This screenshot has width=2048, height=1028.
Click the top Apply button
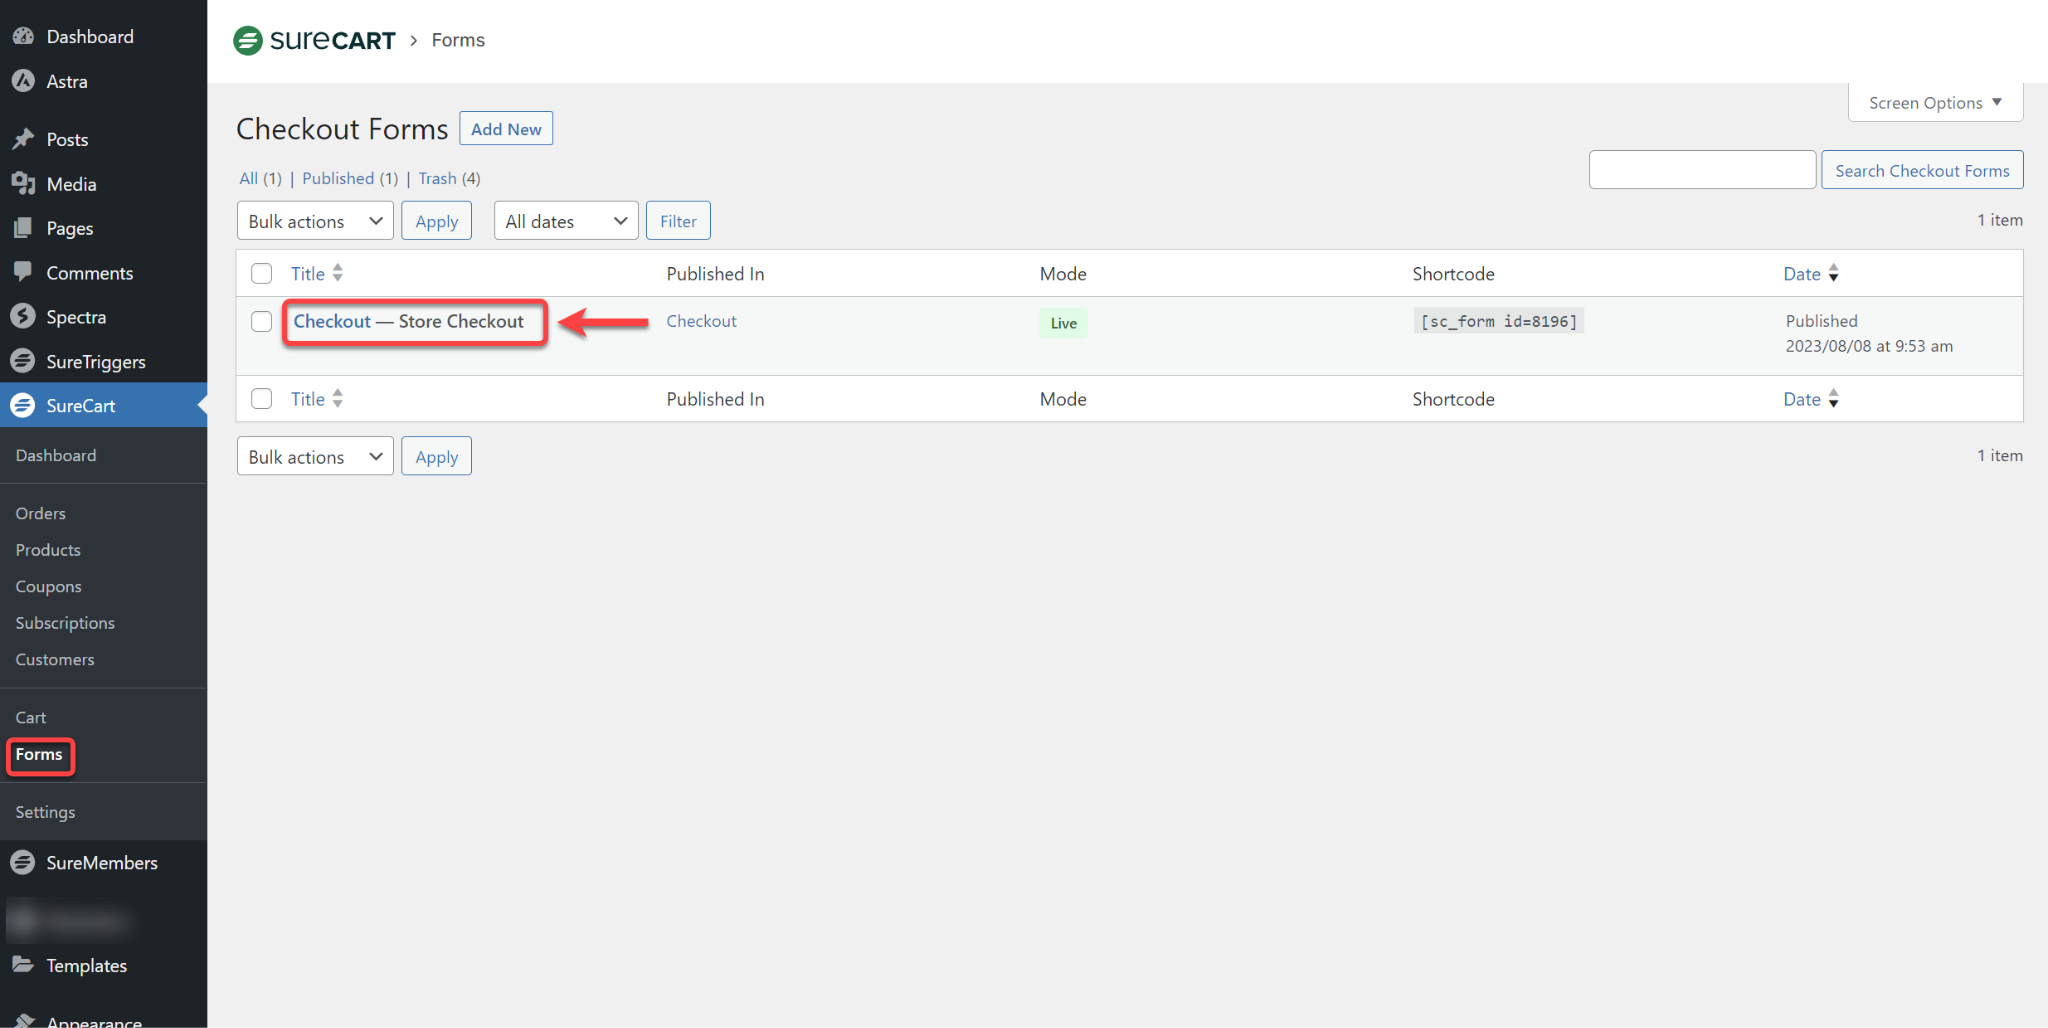pyautogui.click(x=437, y=221)
